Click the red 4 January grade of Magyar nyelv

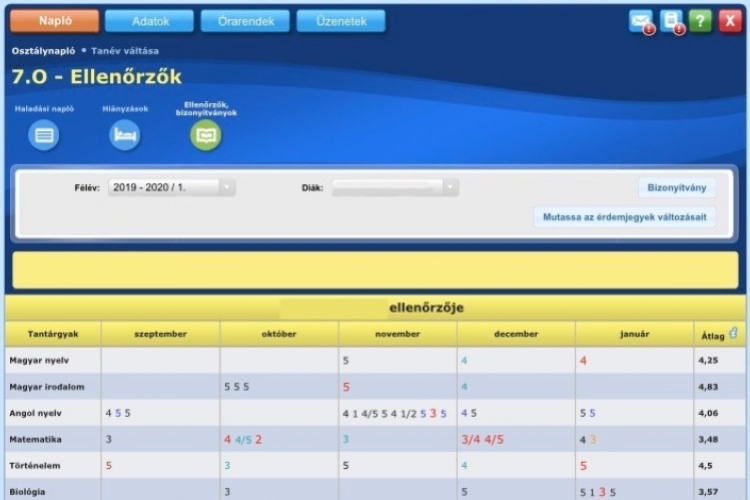click(x=583, y=360)
